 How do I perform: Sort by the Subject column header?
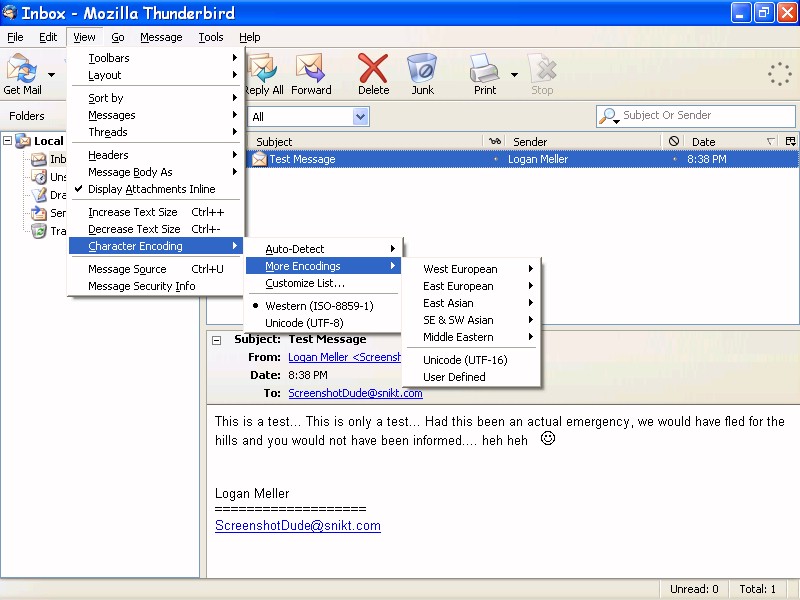pos(365,141)
